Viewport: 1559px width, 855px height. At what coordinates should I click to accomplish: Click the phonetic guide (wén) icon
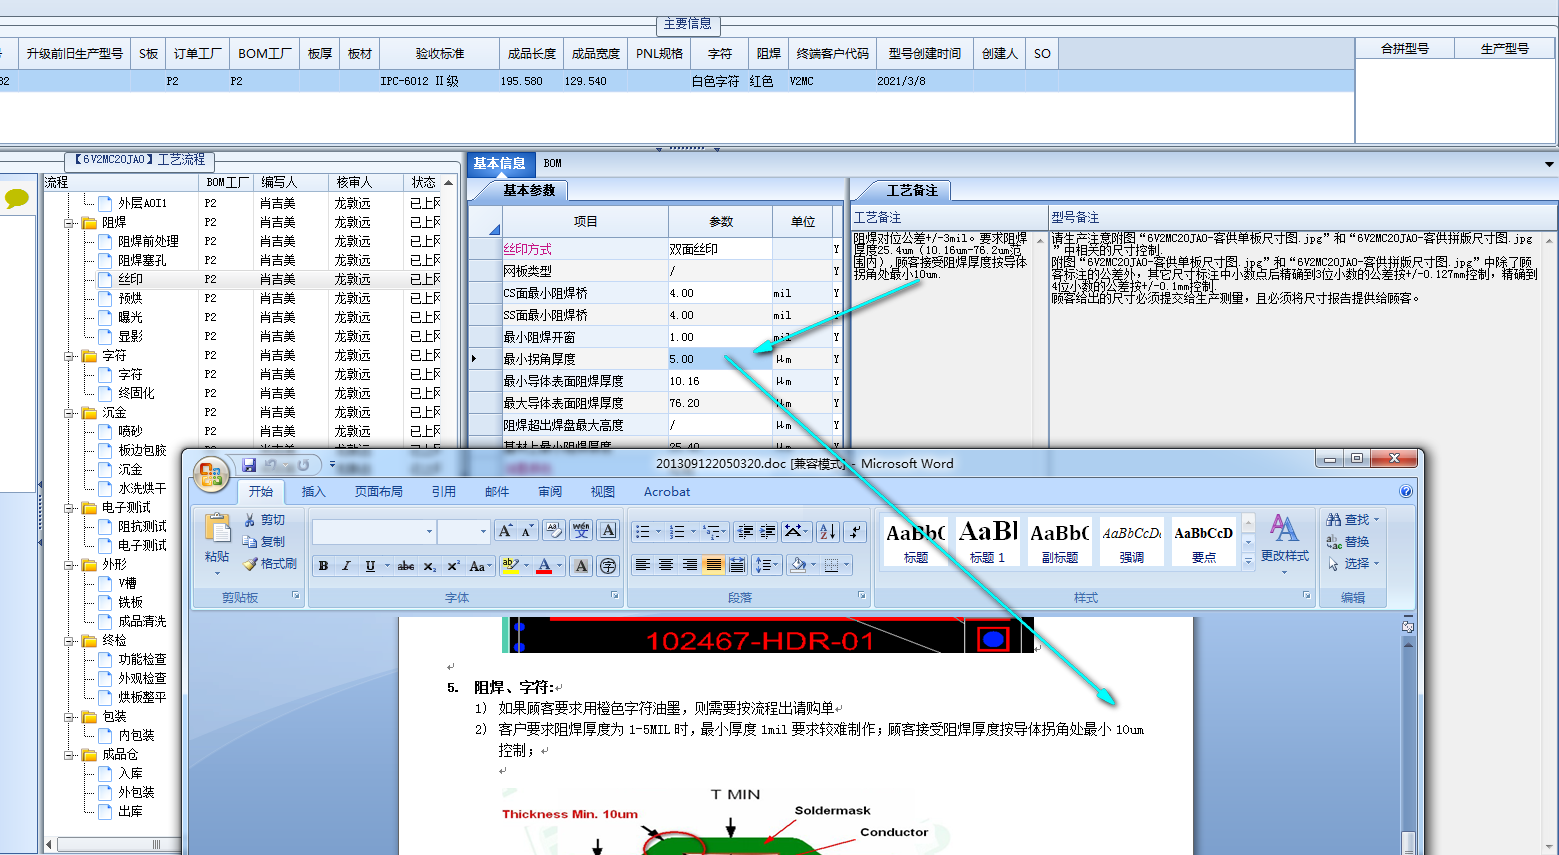click(581, 531)
